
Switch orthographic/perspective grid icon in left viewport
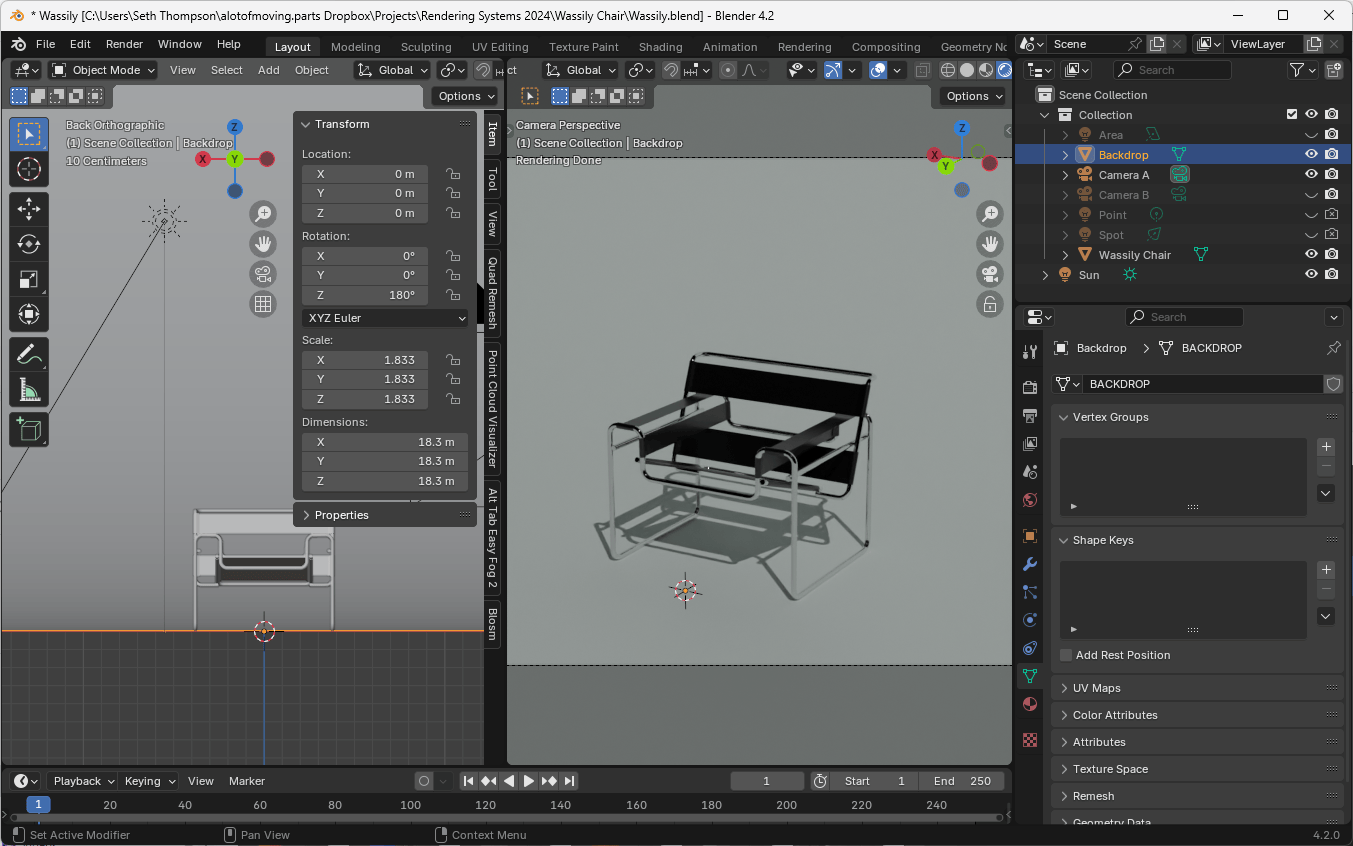tap(263, 304)
